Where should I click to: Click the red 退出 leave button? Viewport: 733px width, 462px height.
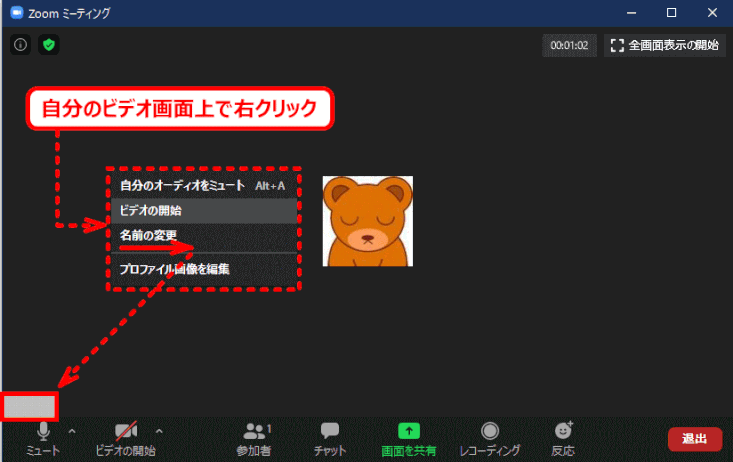tap(695, 439)
